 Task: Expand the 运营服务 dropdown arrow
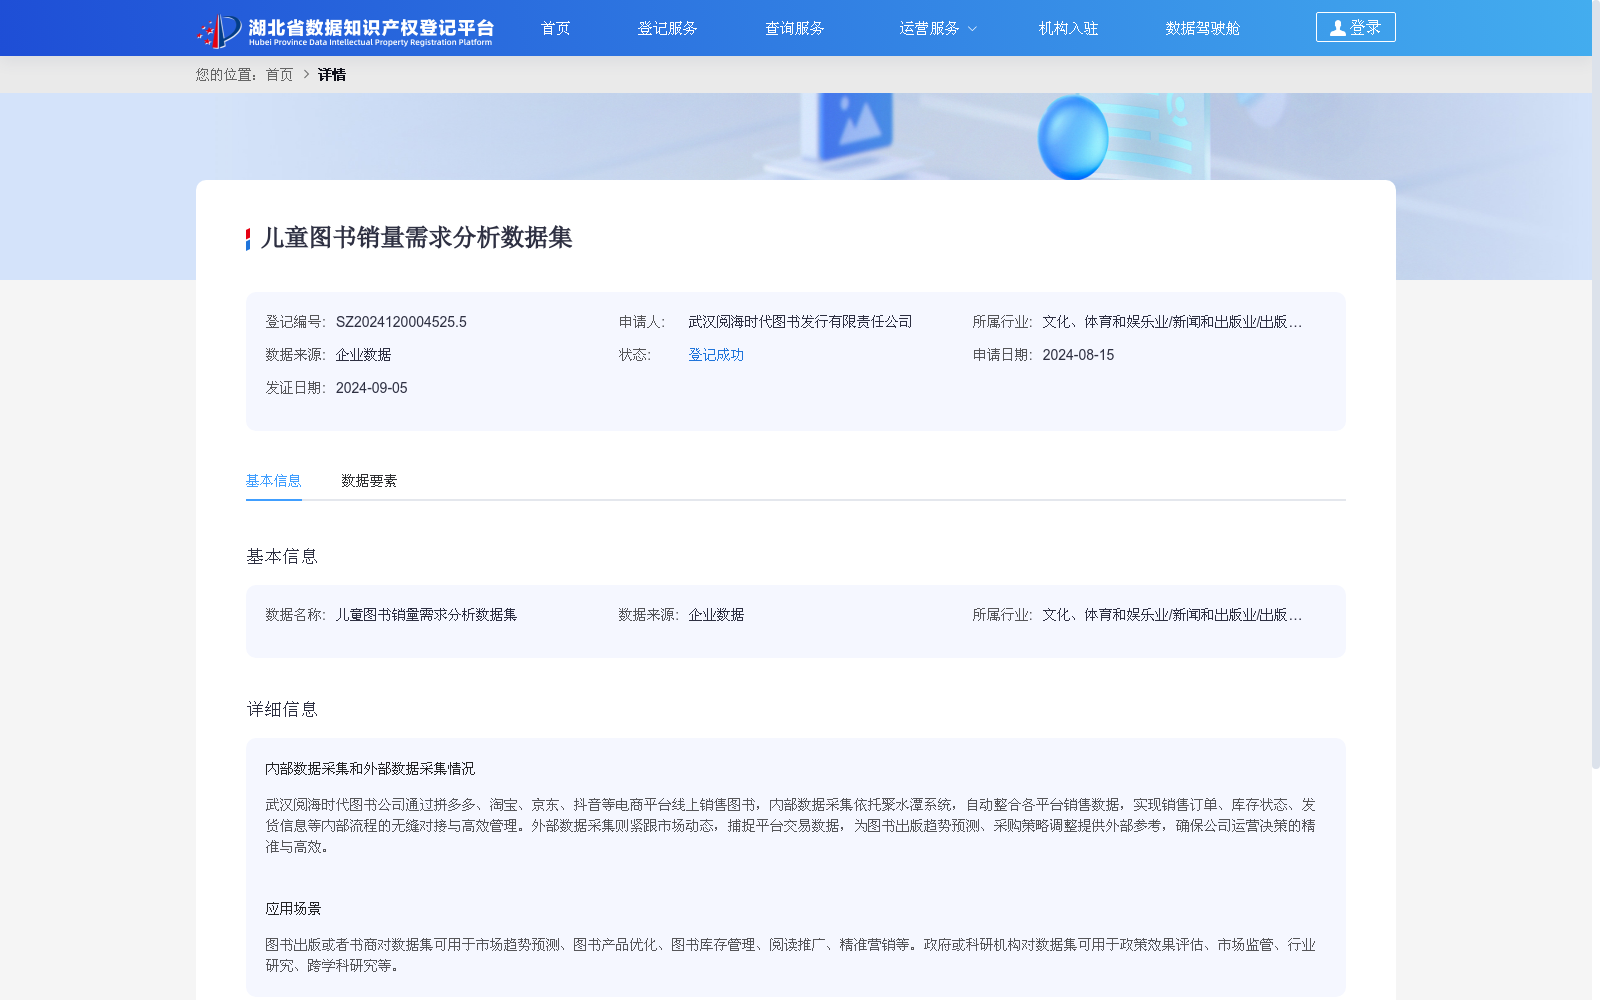coord(972,29)
